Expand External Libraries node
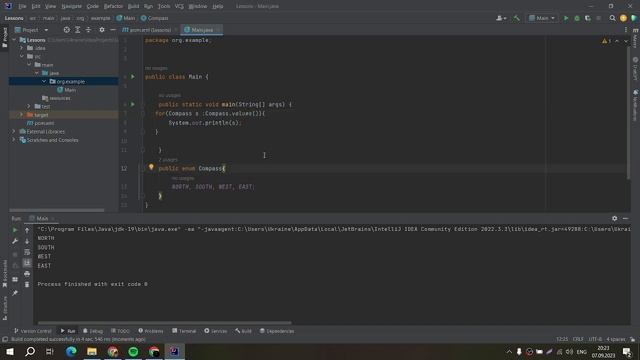 pos(14,131)
